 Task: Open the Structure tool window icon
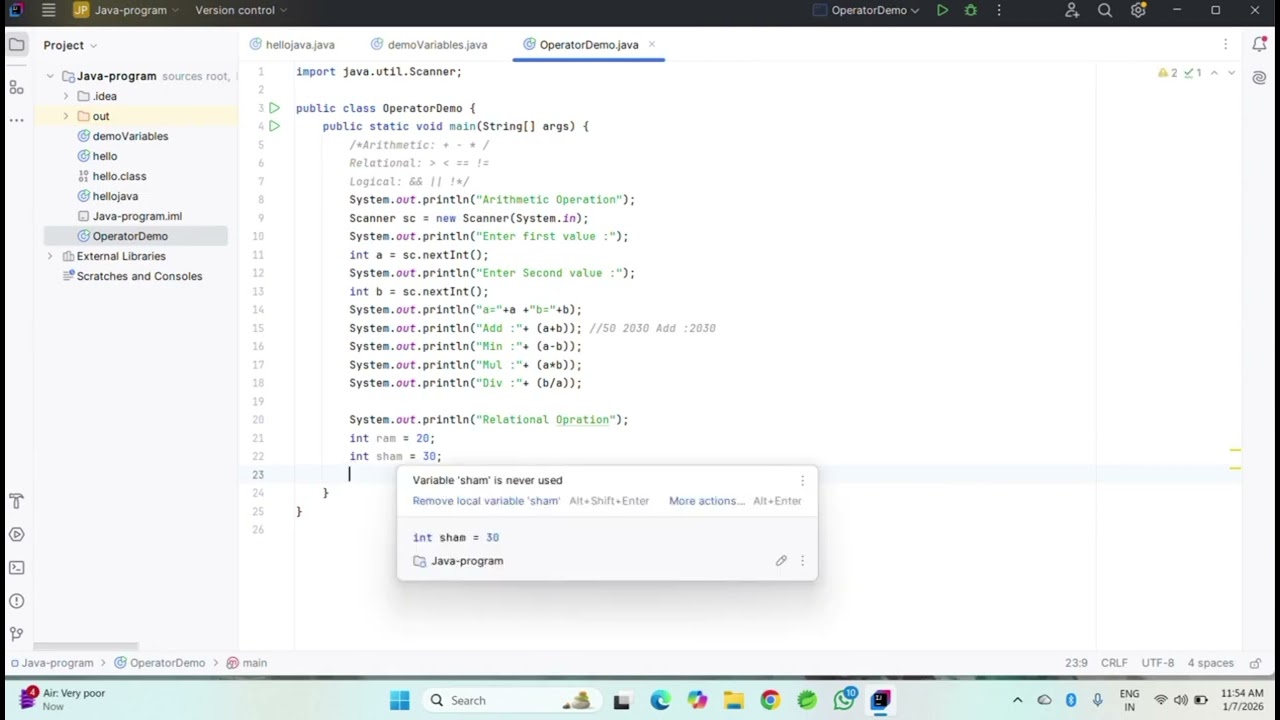coord(16,88)
